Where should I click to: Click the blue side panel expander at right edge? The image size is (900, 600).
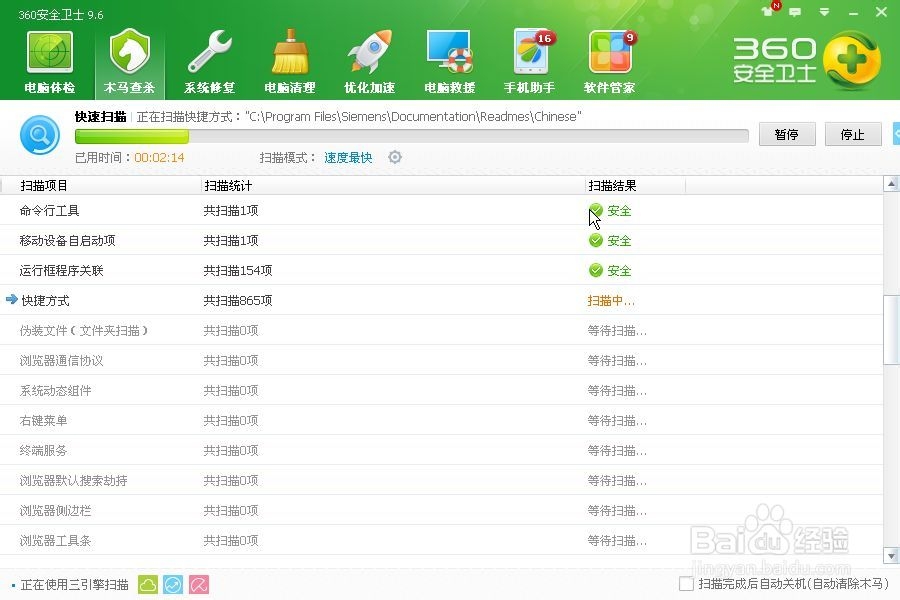pyautogui.click(x=897, y=134)
